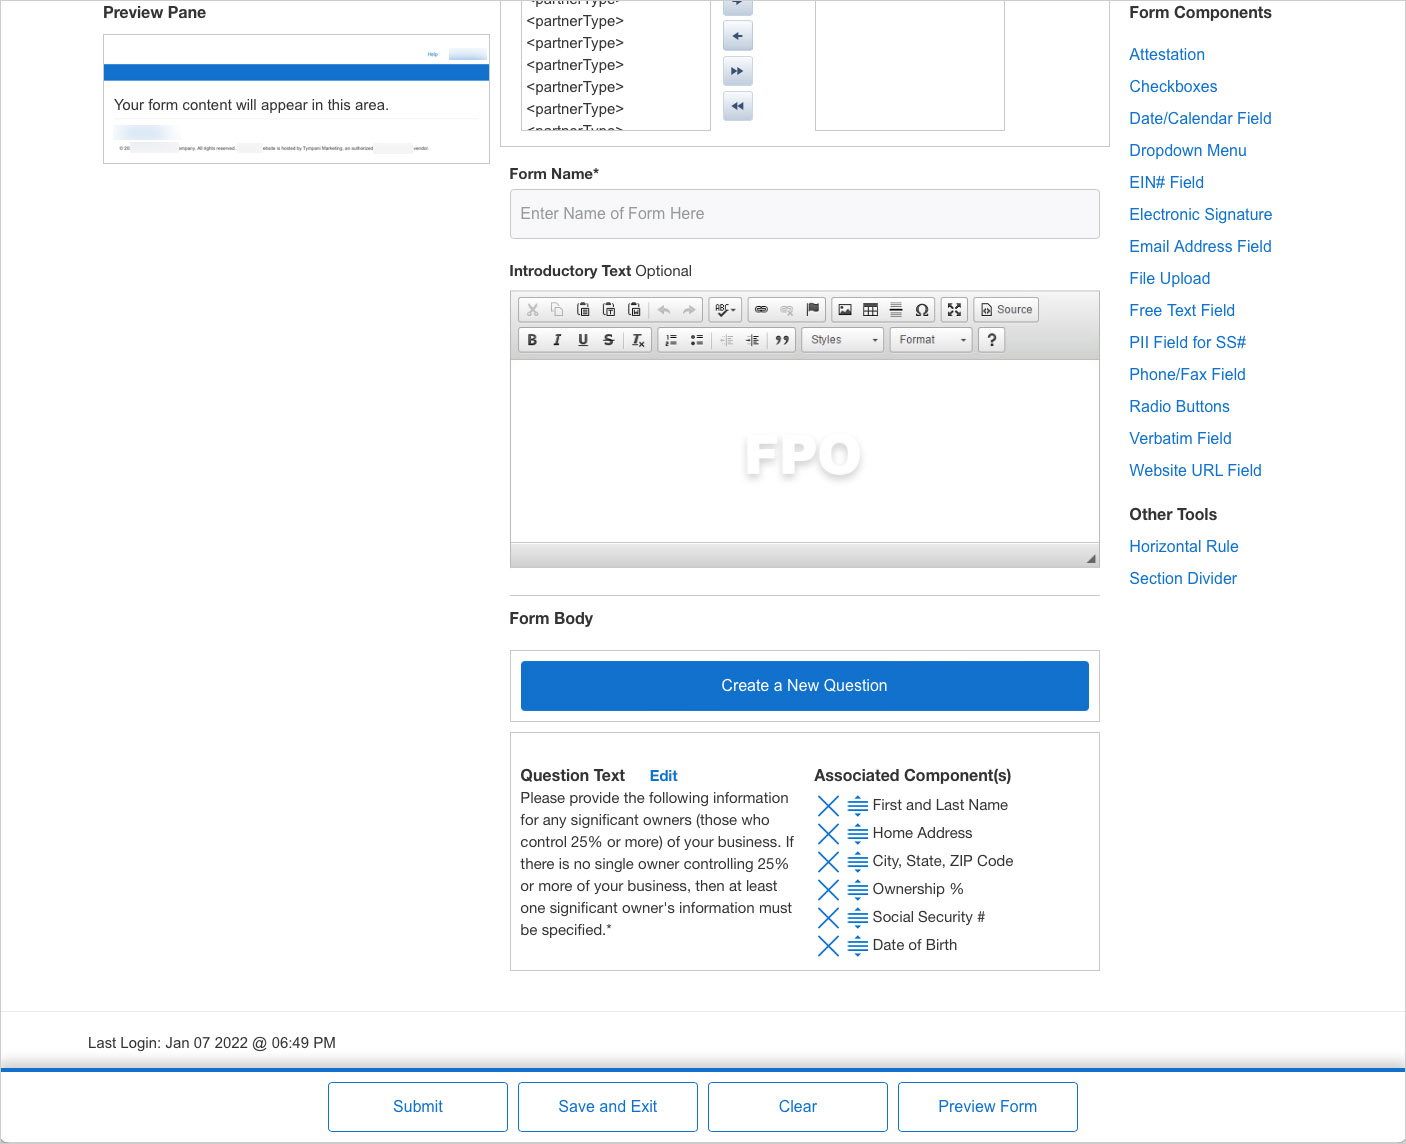Open the Styles dropdown
The image size is (1406, 1144).
pyautogui.click(x=842, y=340)
